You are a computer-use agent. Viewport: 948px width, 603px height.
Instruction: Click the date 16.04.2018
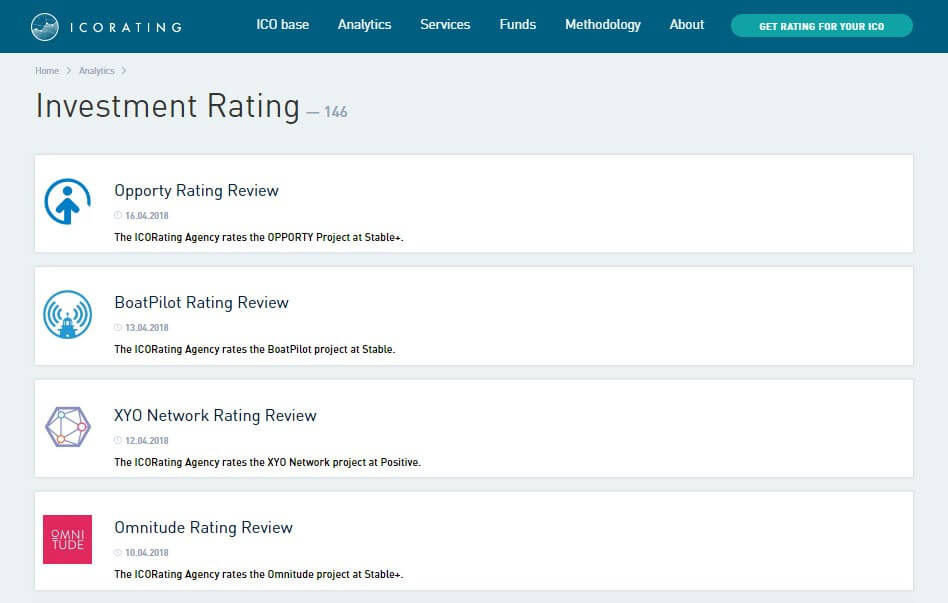coord(147,216)
